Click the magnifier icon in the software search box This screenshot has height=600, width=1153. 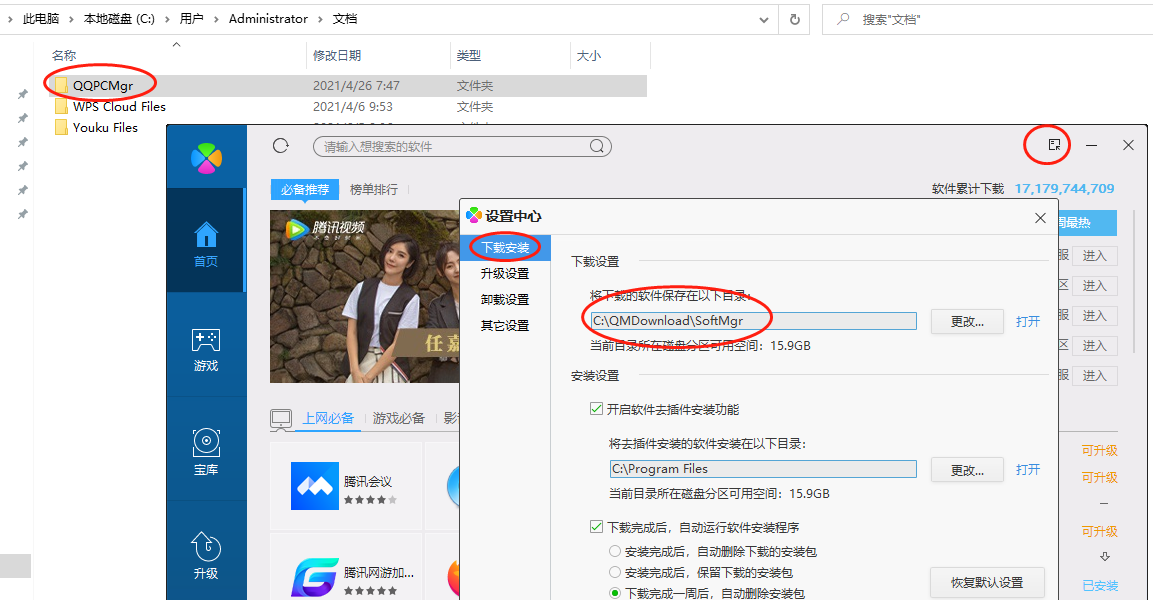click(597, 146)
